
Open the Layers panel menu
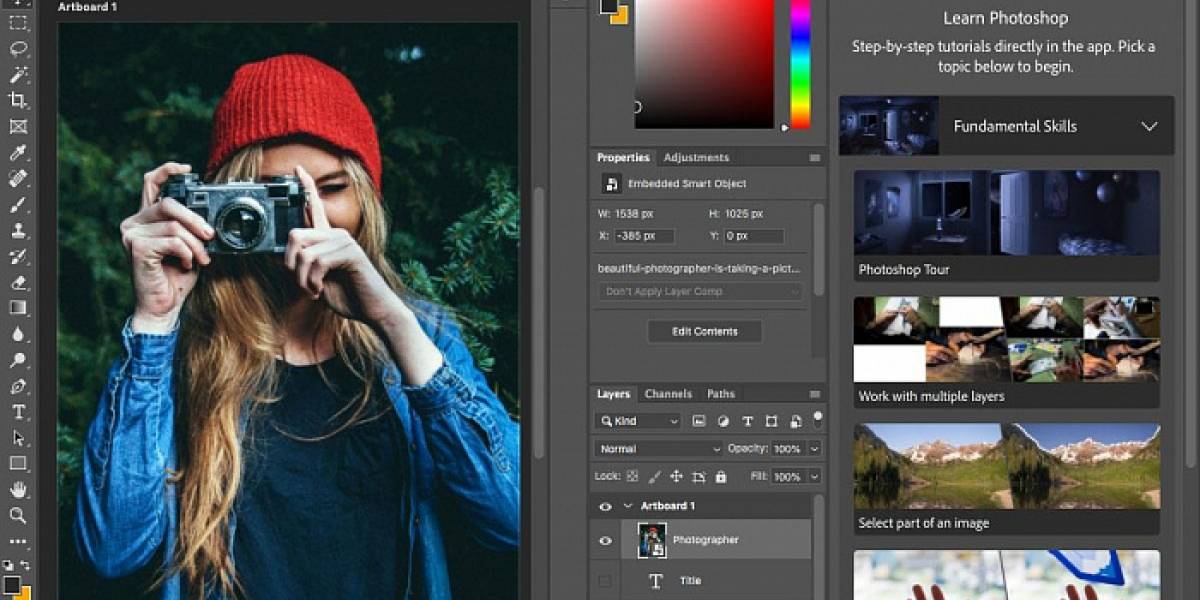(815, 394)
